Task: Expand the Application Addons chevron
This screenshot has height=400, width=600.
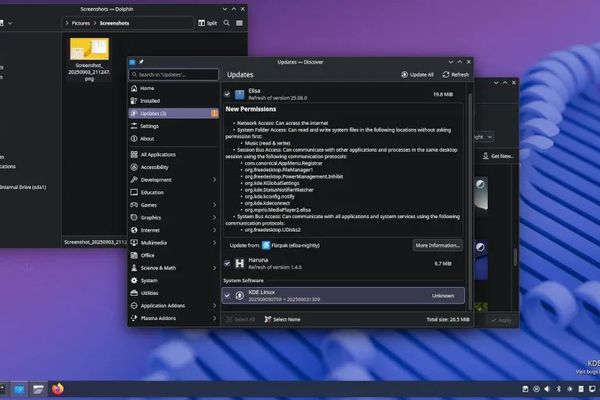Action: 214,306
